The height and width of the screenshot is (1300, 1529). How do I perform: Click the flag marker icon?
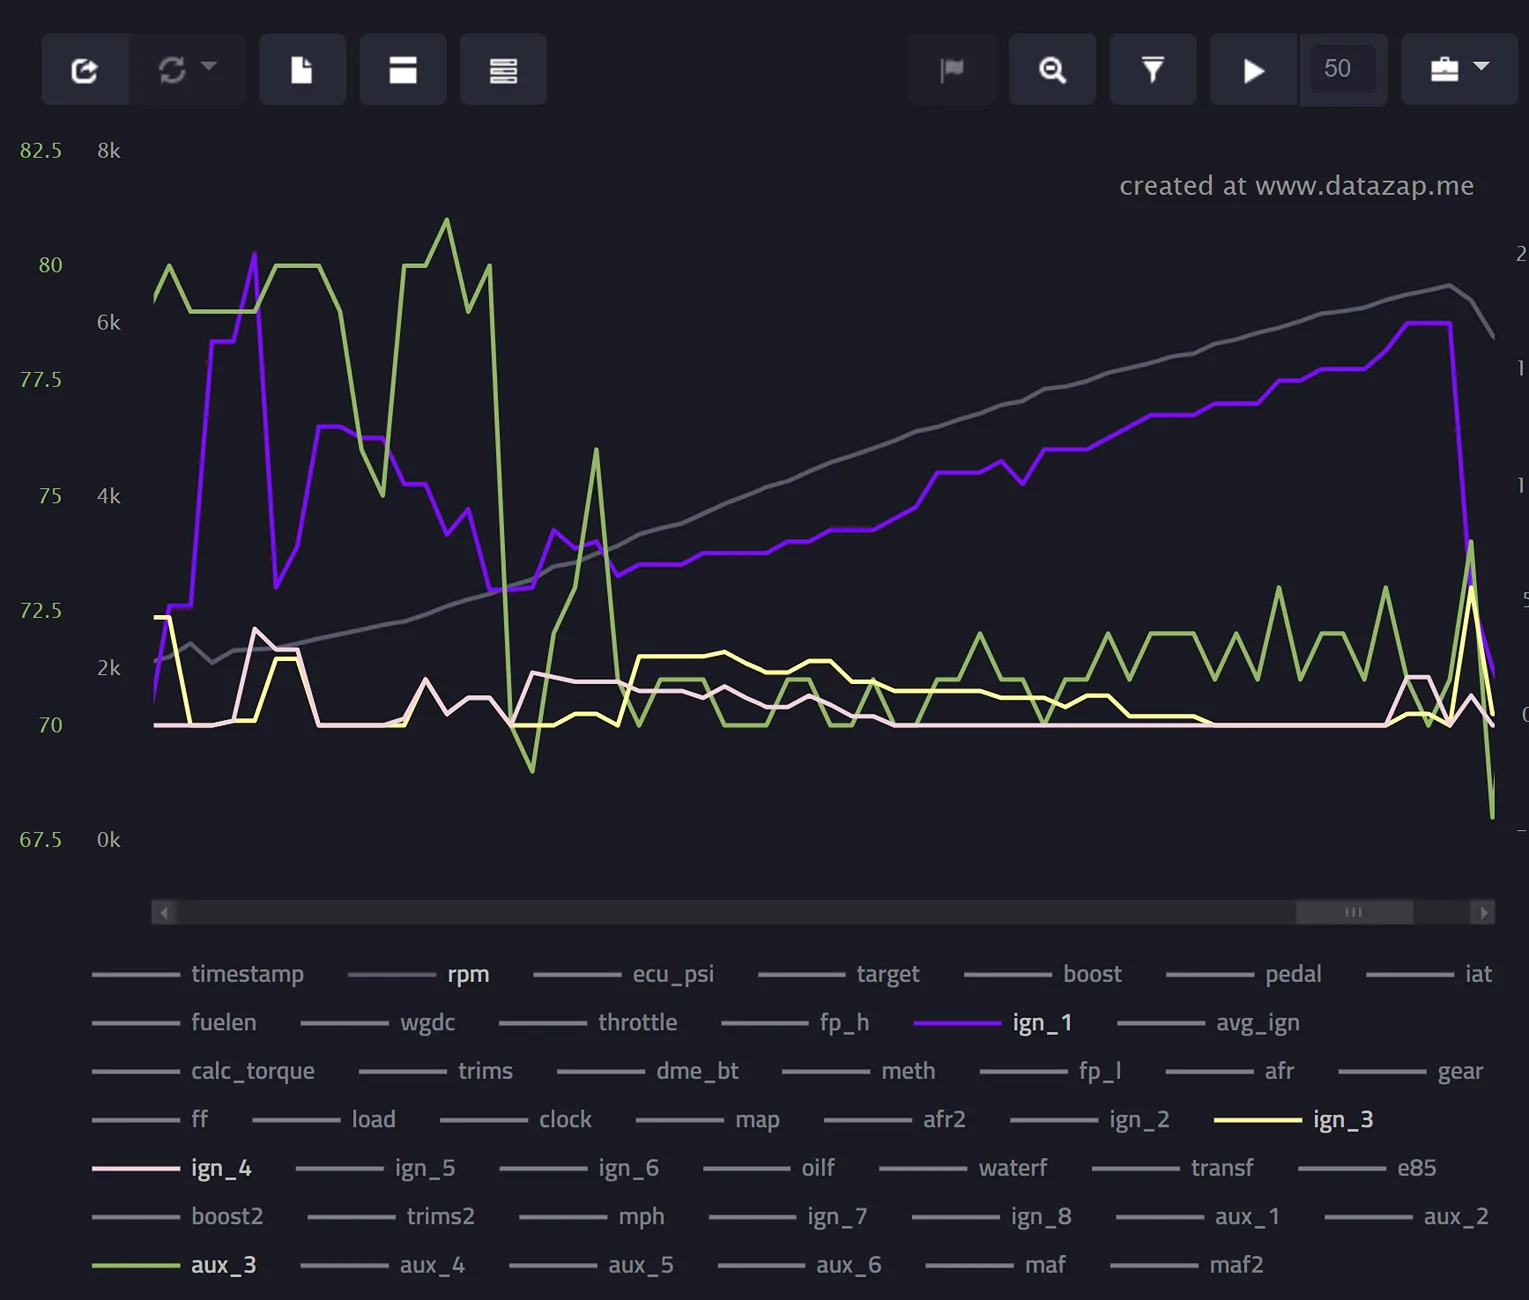coord(952,69)
